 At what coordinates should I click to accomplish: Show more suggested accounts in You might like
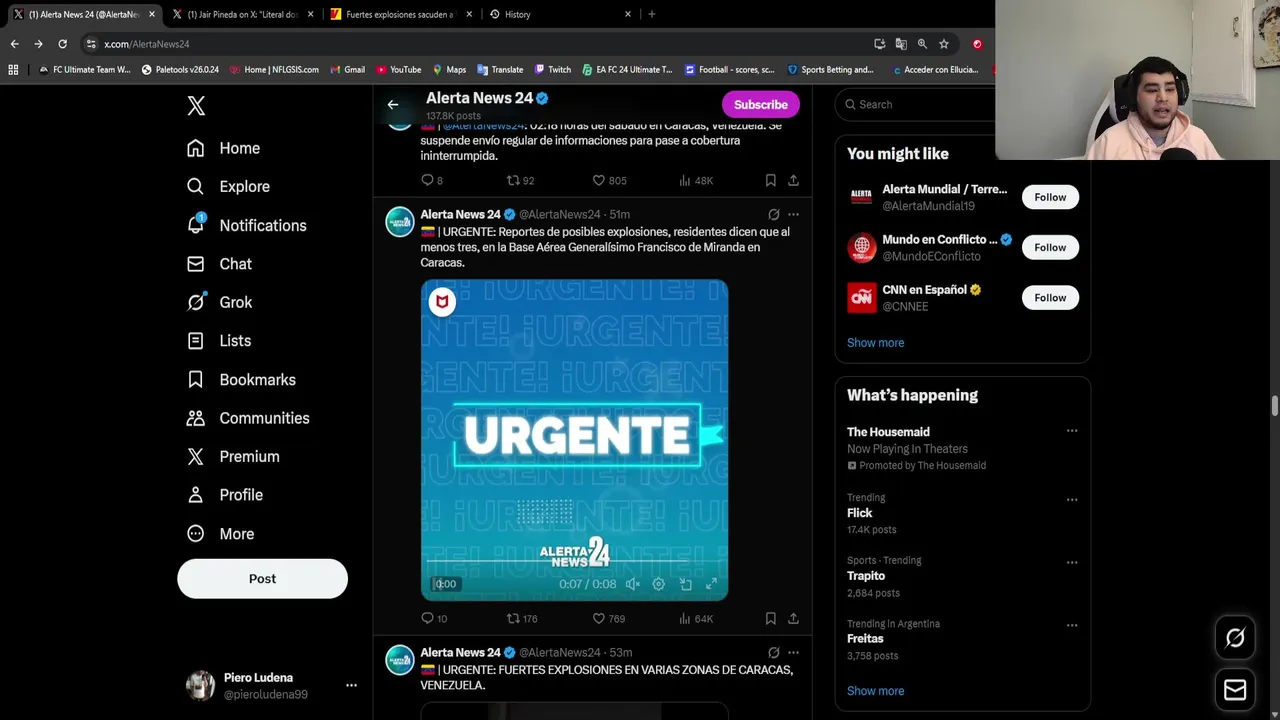coord(875,342)
